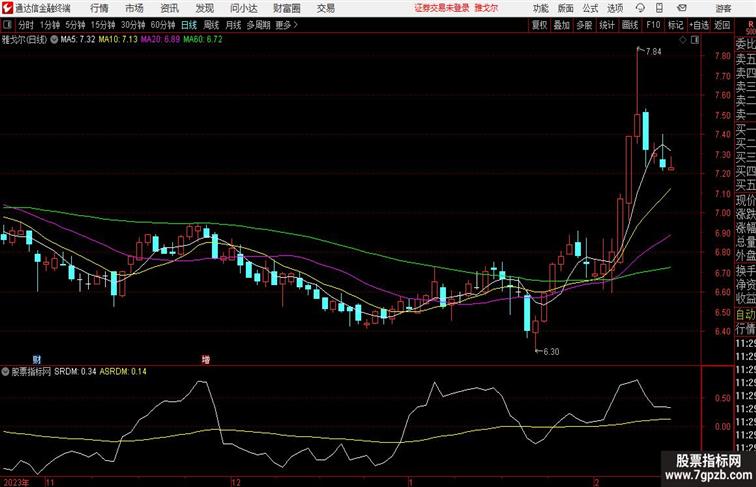Click the 画线 draw line toolbar button
This screenshot has height=487, width=756.
(x=630, y=25)
